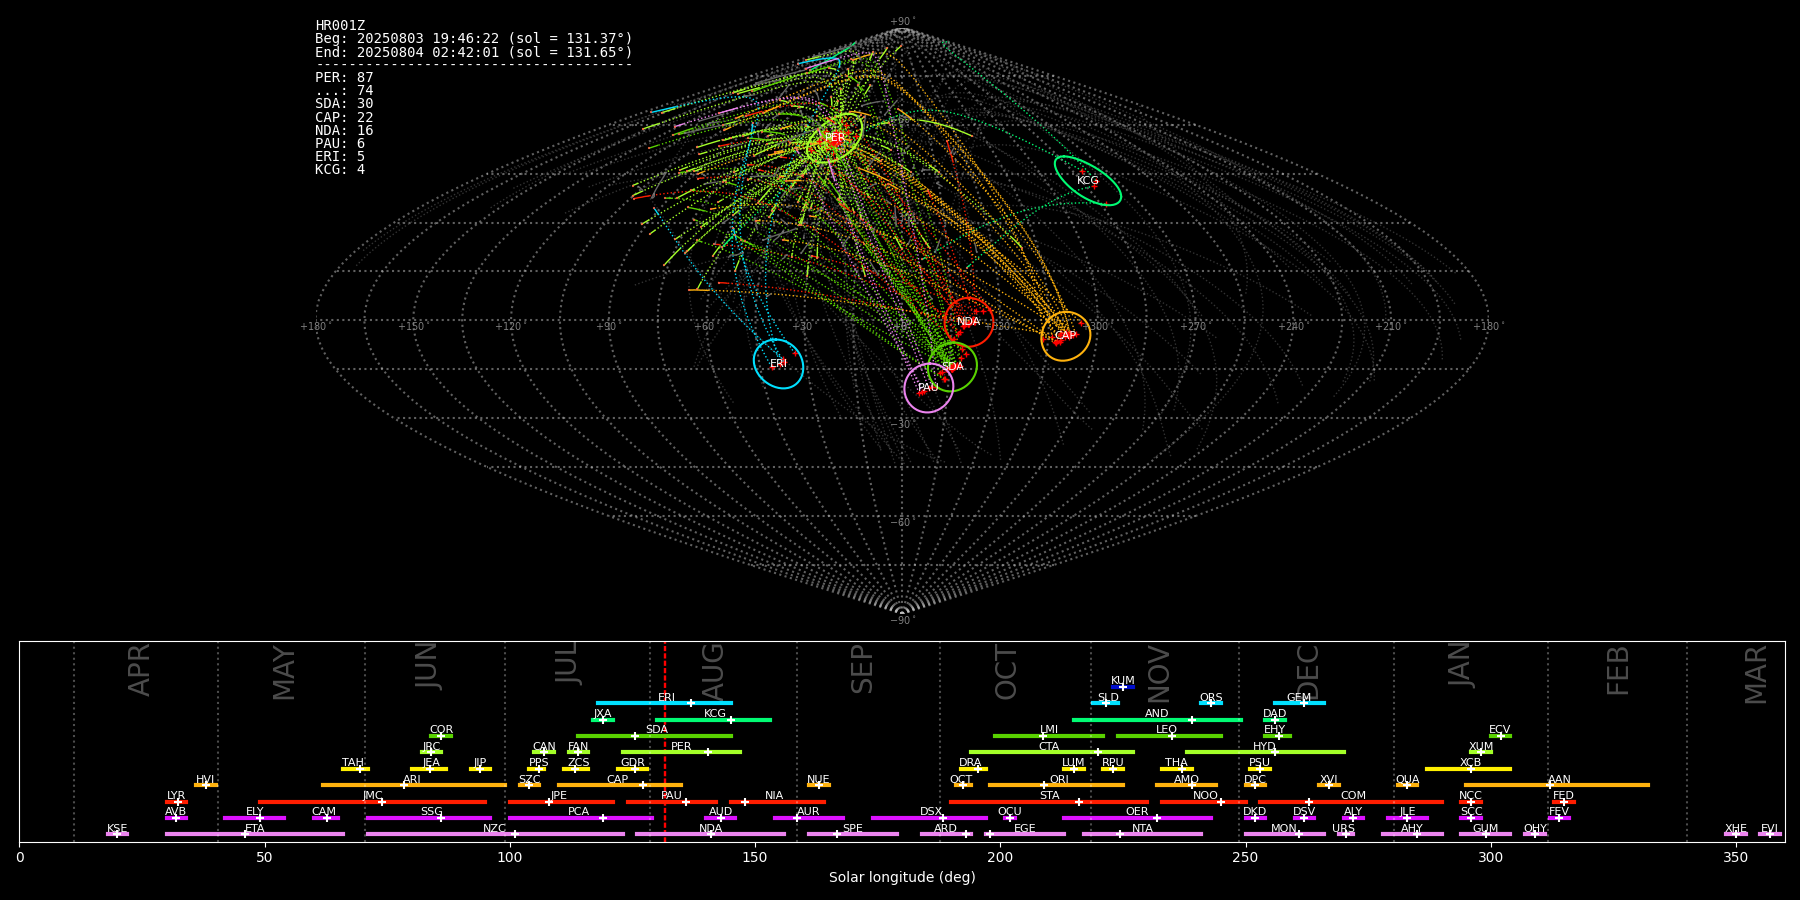Select the cyan ERI radiant circle
The image size is (1800, 900).
[778, 363]
